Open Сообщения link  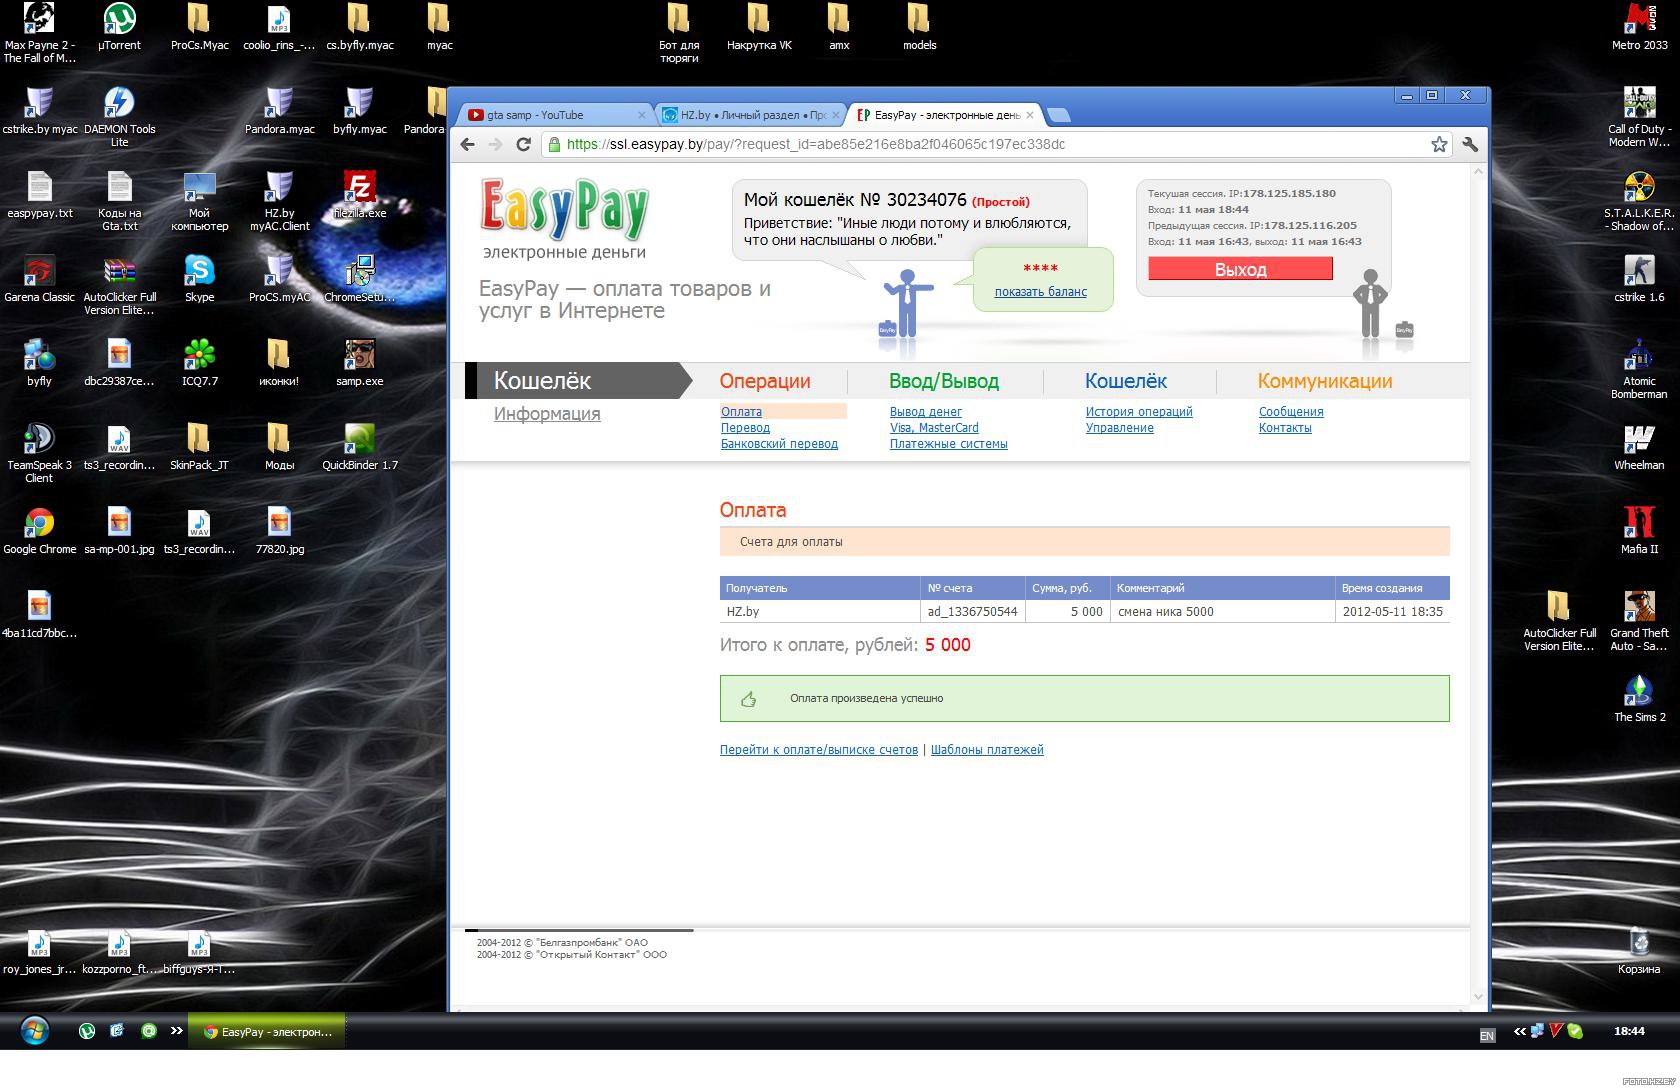tap(1291, 412)
